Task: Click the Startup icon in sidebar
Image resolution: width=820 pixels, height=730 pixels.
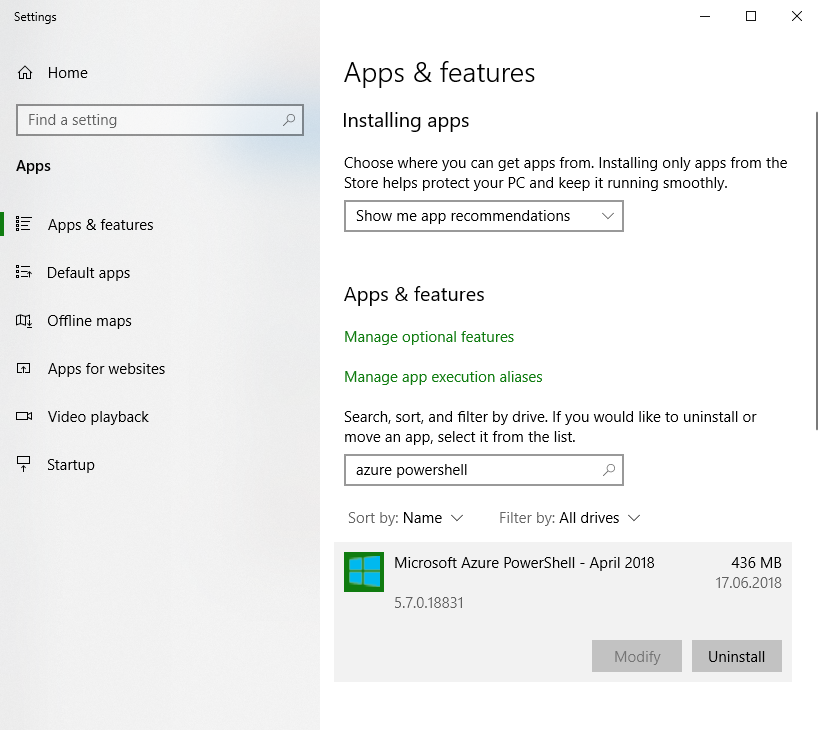Action: tap(25, 465)
